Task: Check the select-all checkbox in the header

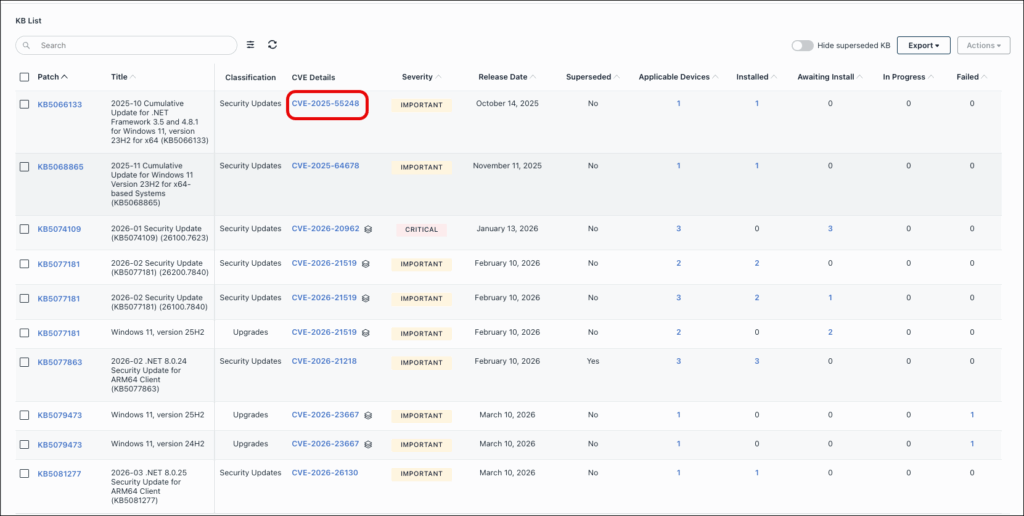Action: tap(24, 77)
